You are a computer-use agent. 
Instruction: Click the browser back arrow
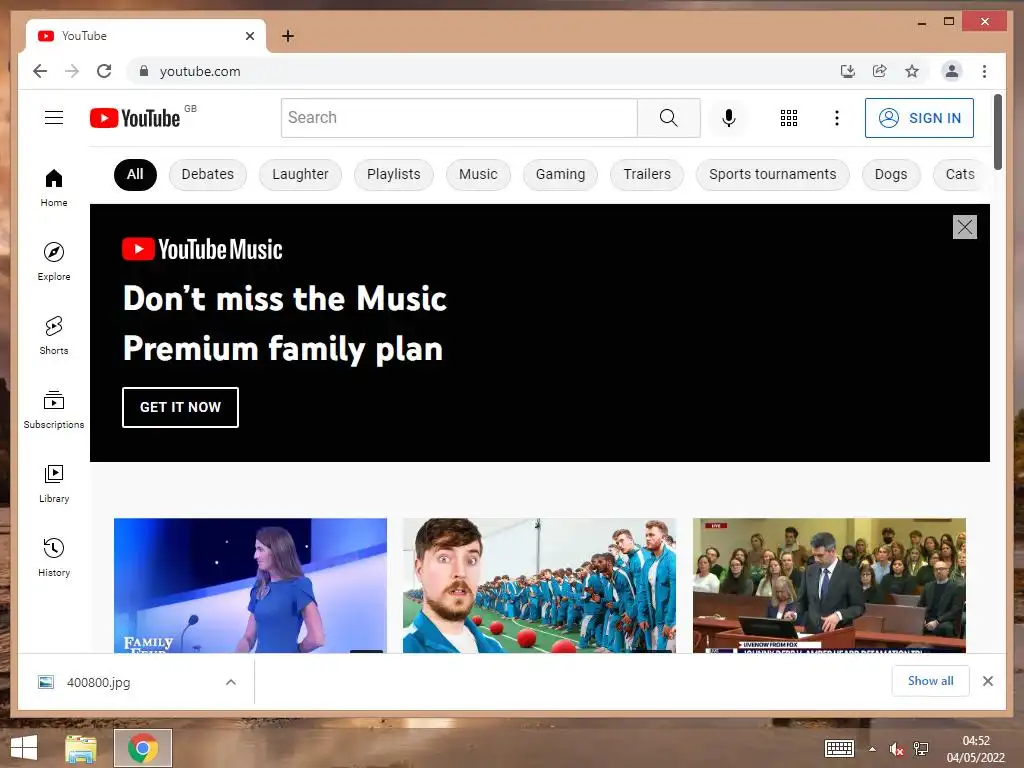pos(40,71)
